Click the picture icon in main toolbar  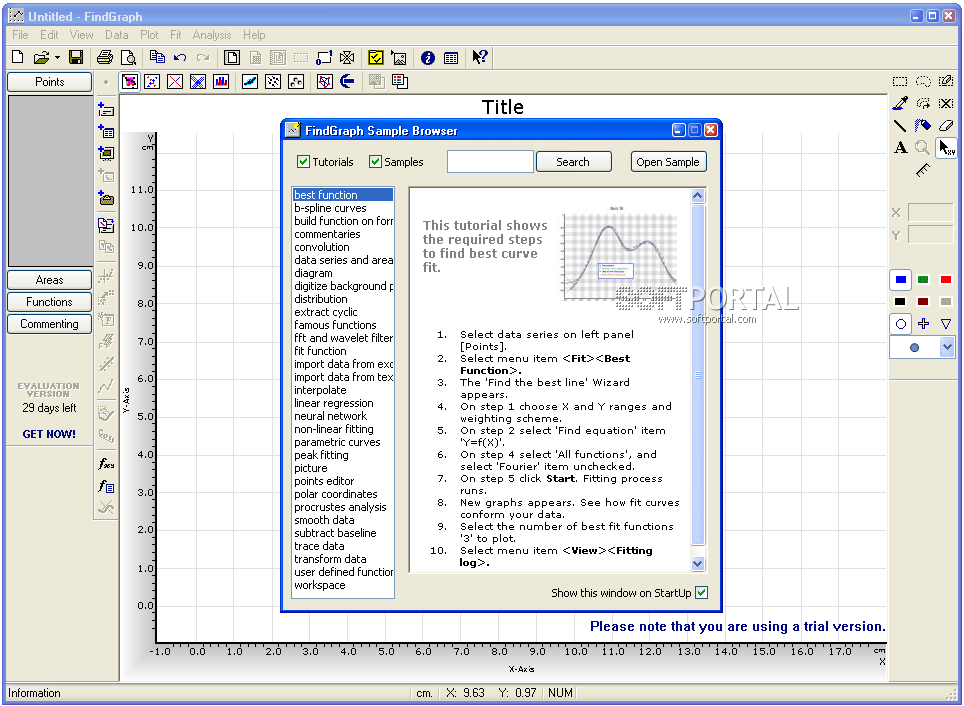[x=399, y=58]
